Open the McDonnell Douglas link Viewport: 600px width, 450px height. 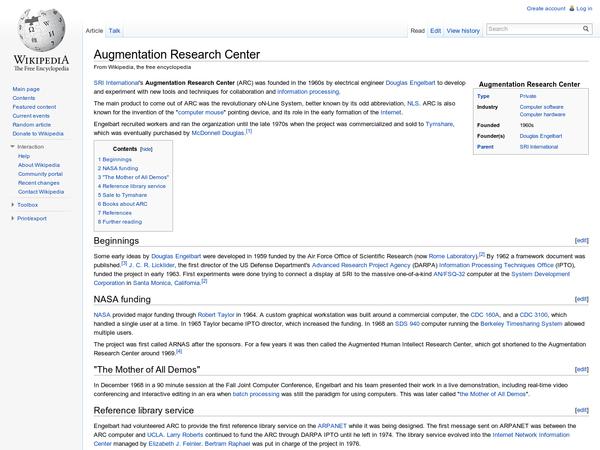(x=218, y=133)
